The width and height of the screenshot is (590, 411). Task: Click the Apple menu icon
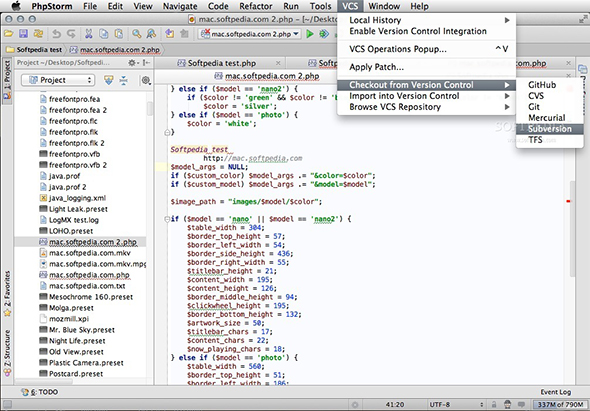(16, 6)
